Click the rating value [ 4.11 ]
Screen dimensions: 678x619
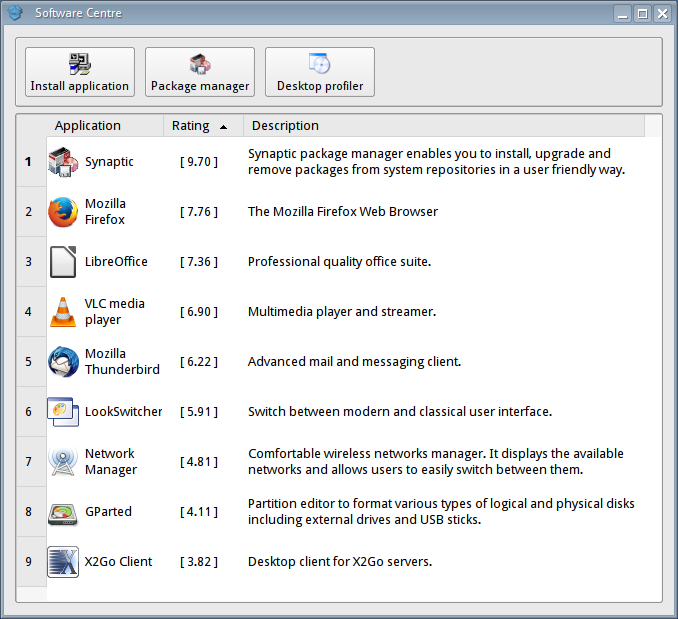click(x=199, y=512)
